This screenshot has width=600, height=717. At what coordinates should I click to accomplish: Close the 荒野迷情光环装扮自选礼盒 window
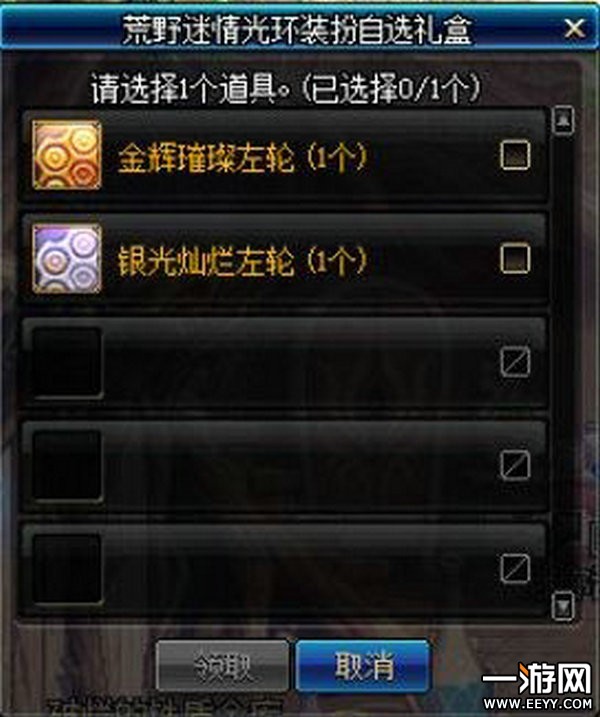[x=574, y=28]
